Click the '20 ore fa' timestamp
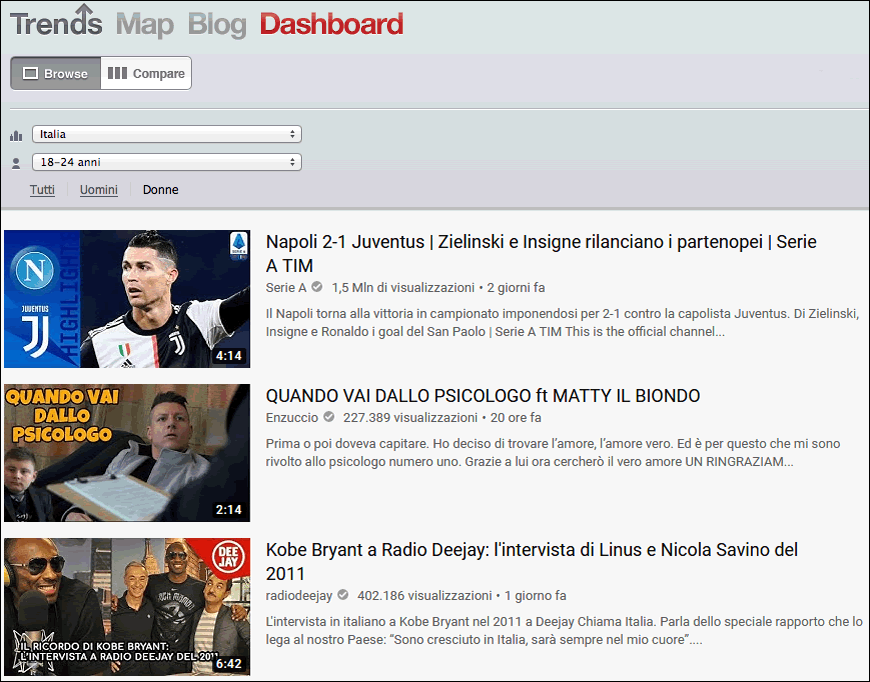870x682 pixels. (x=516, y=417)
